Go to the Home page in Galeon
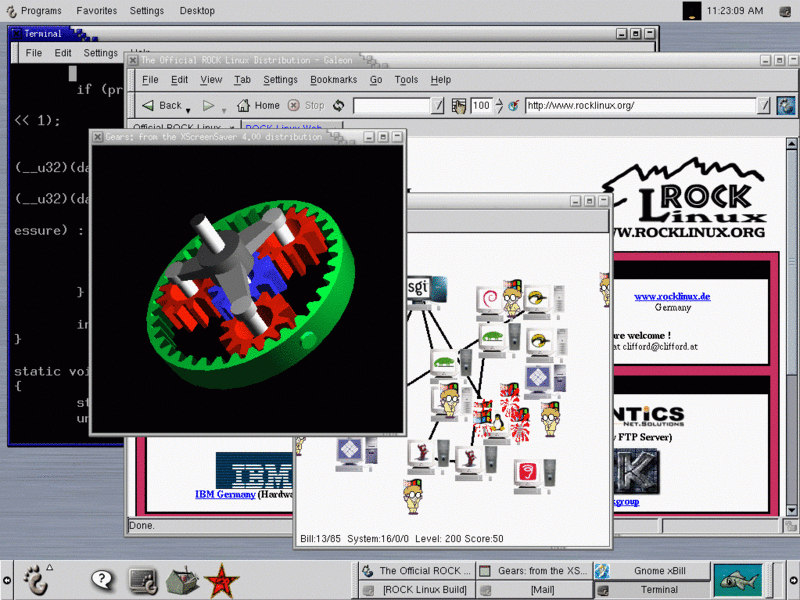The image size is (800, 600). tap(258, 106)
